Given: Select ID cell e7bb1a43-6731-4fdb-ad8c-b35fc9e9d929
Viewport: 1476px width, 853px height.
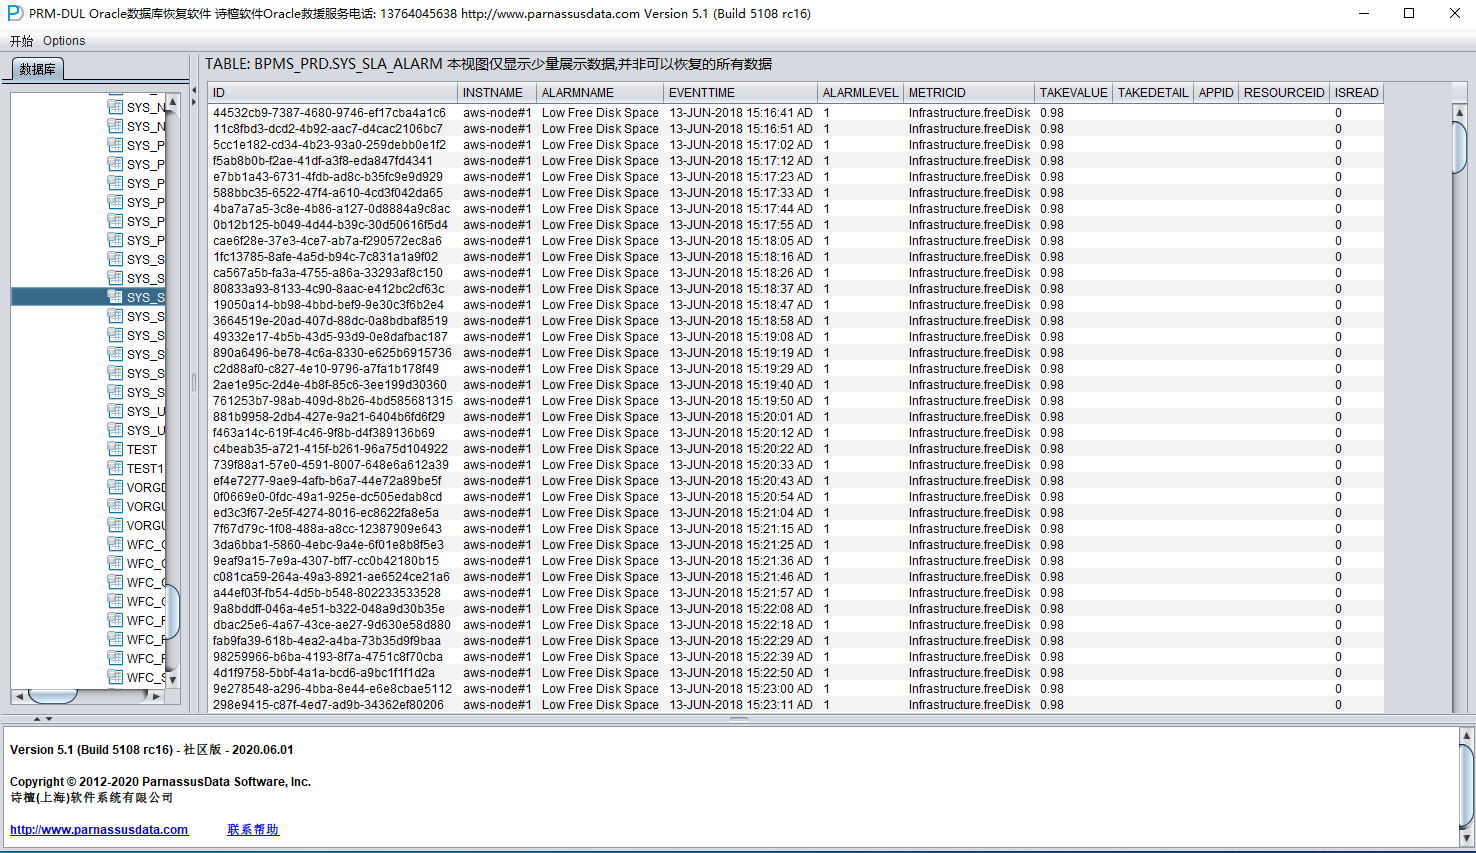Looking at the screenshot, I should pyautogui.click(x=333, y=177).
